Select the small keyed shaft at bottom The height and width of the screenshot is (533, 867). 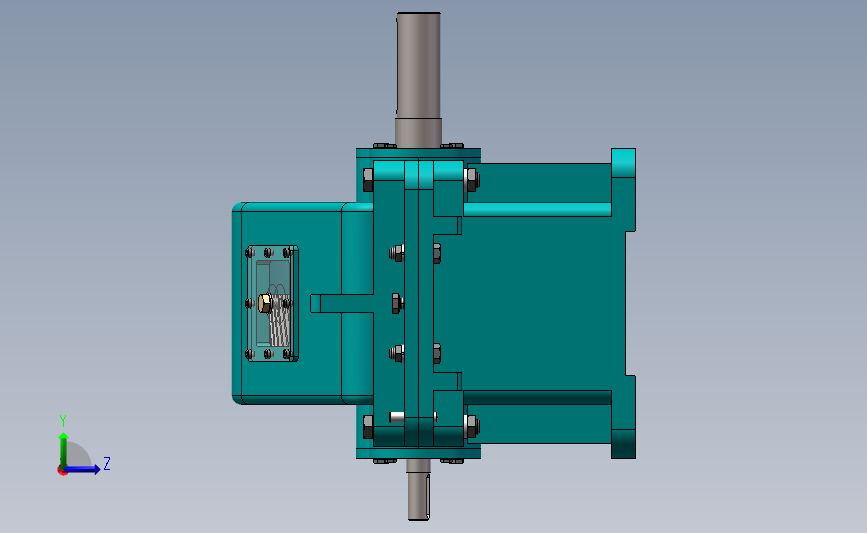(x=419, y=489)
